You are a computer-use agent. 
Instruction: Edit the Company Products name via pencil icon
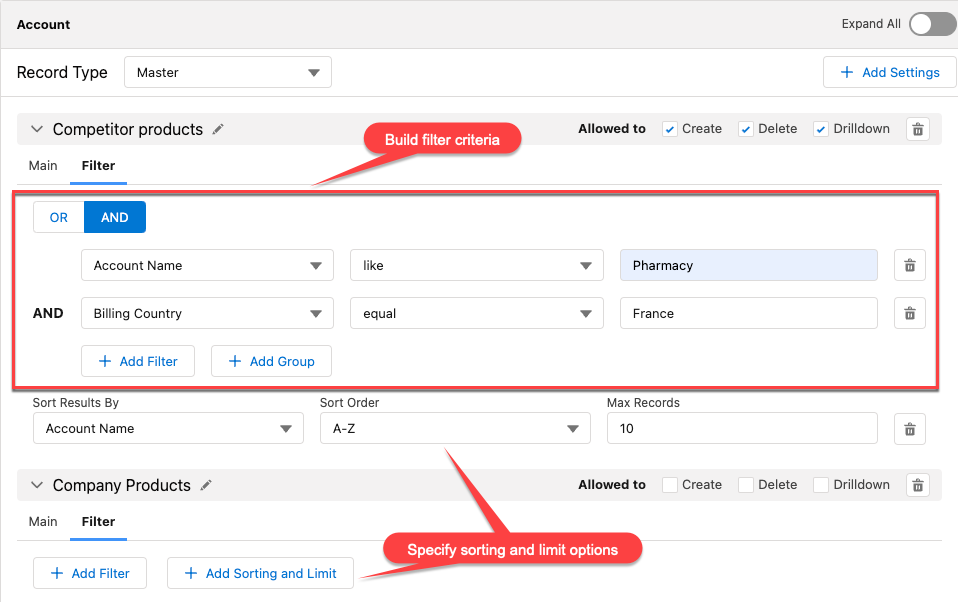(206, 485)
